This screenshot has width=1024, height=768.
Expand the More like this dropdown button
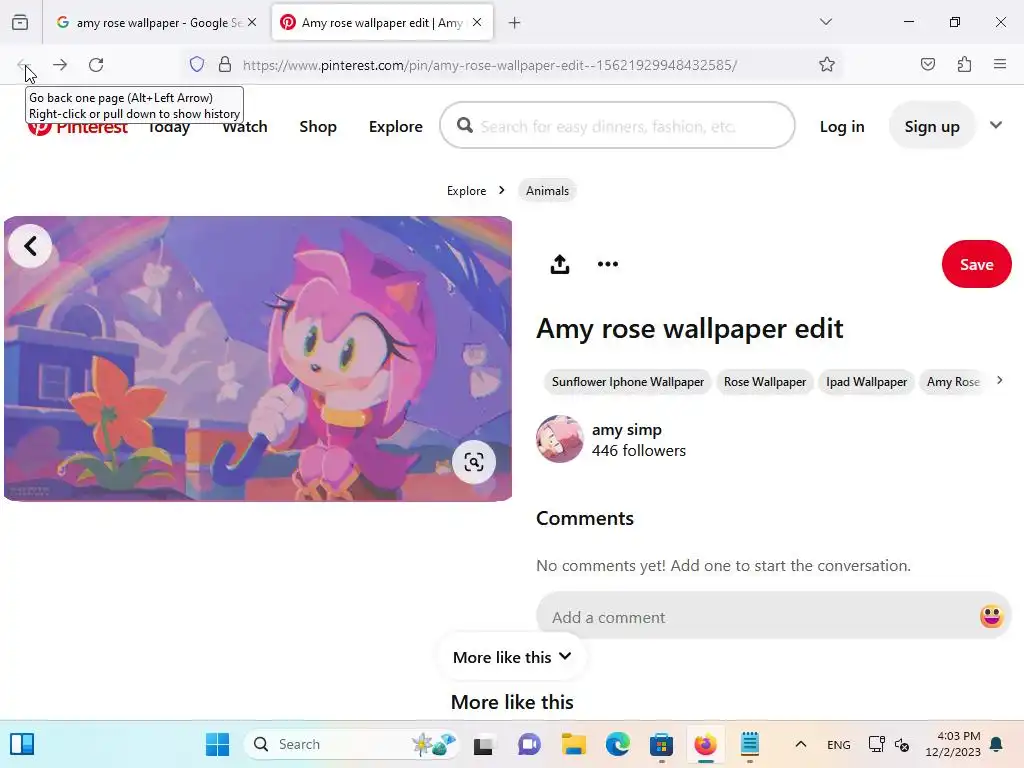click(512, 657)
